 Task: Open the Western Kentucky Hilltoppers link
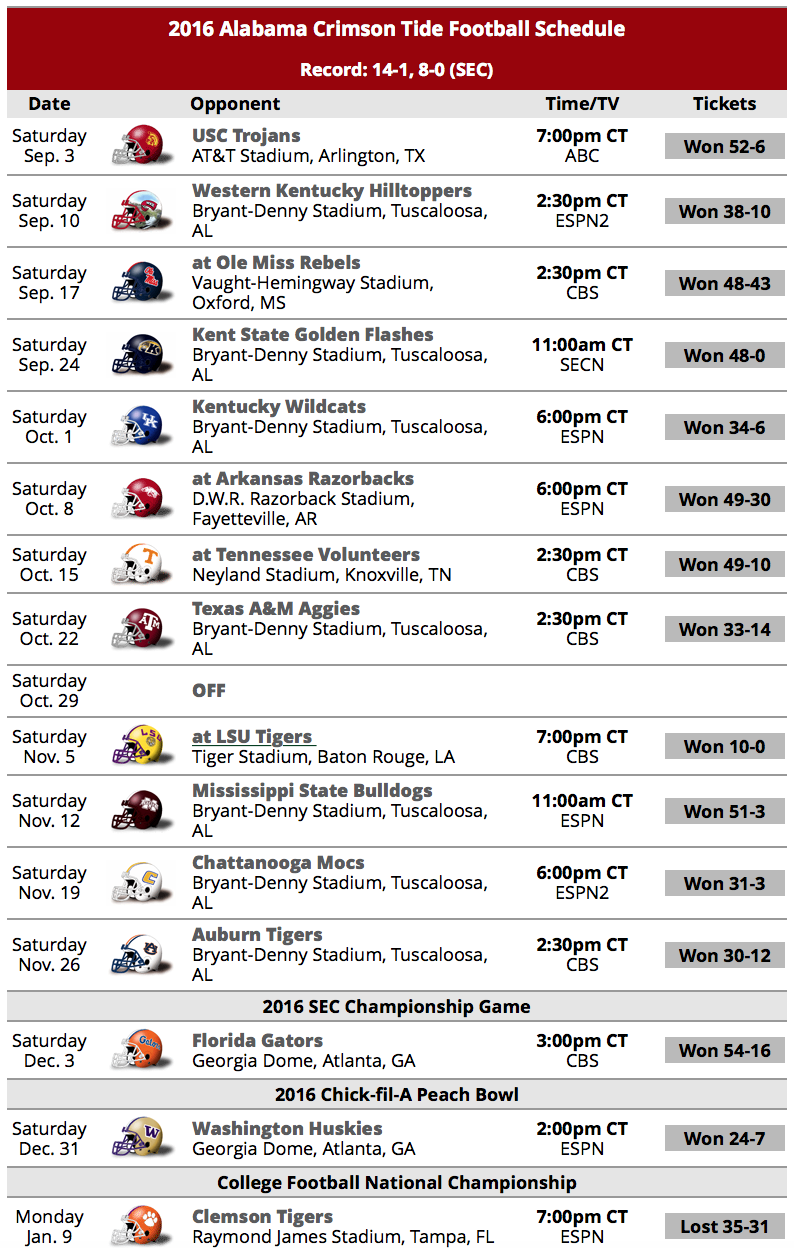pos(332,191)
